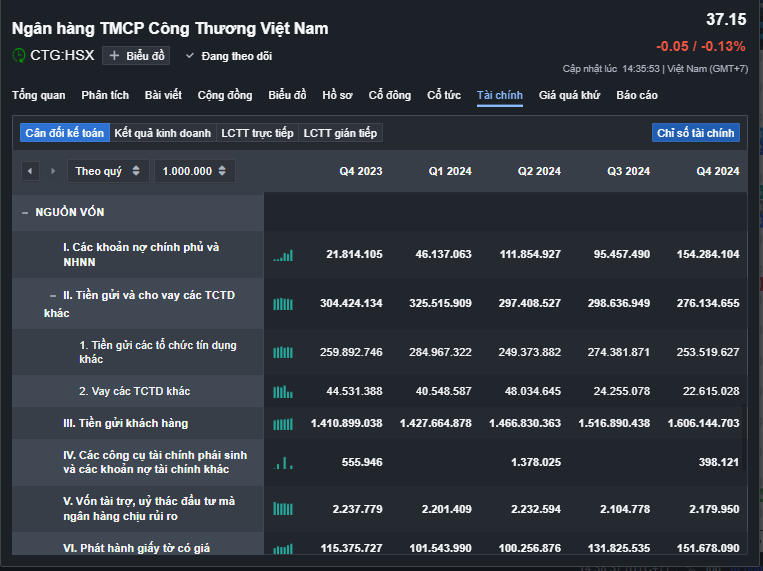
Task: Click the VI. Phát hành giấy tờ có giá label
Action: (x=136, y=548)
